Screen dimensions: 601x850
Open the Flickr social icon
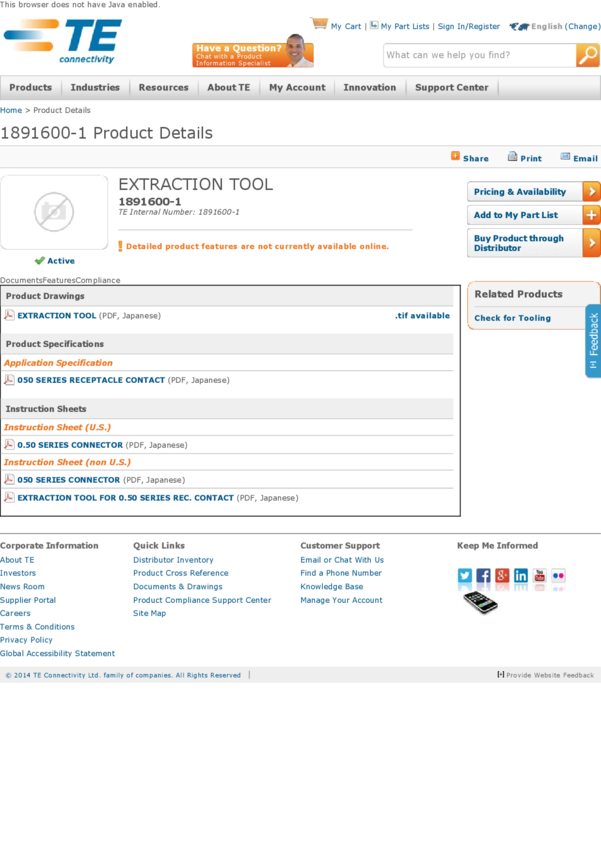pos(558,575)
